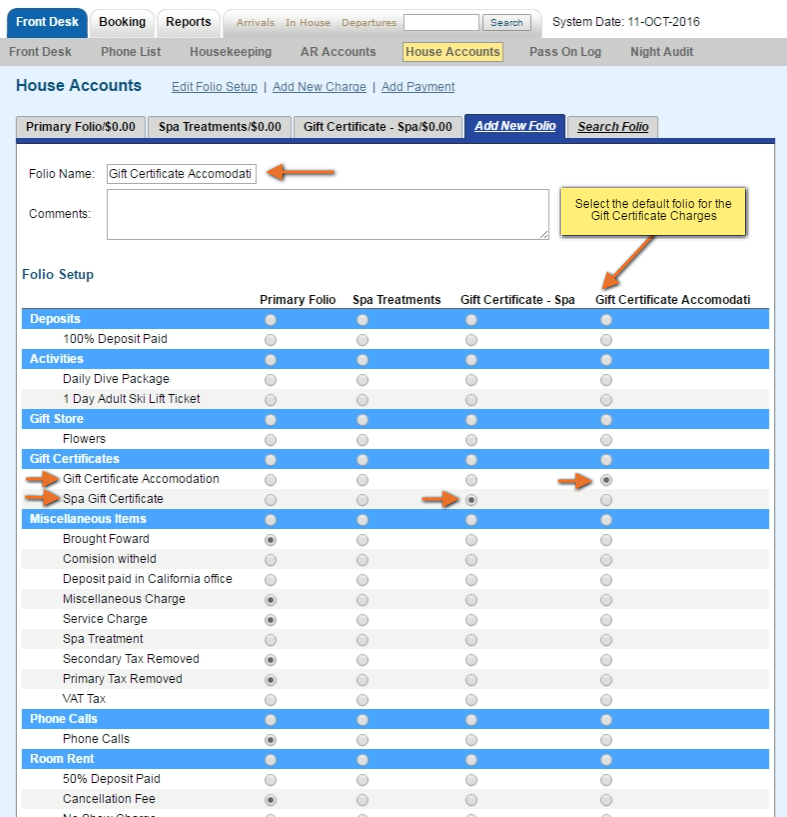The image size is (787, 817).
Task: Select Gift Certificate - Spa for Cancellation Fee
Action: pyautogui.click(x=471, y=800)
